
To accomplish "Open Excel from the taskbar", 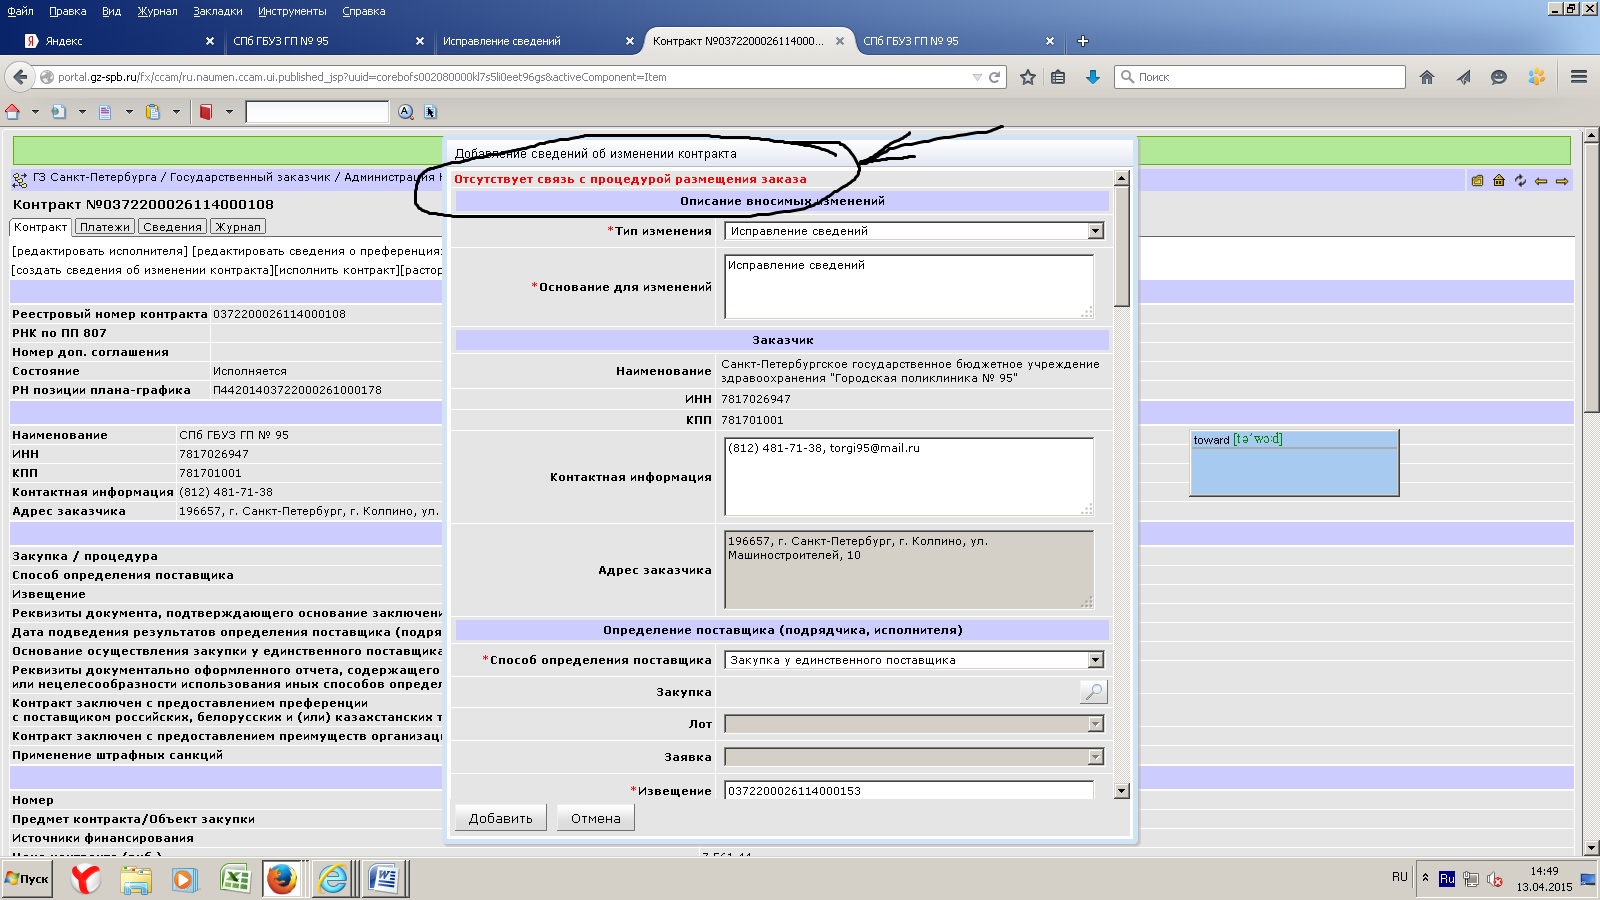I will [x=235, y=879].
